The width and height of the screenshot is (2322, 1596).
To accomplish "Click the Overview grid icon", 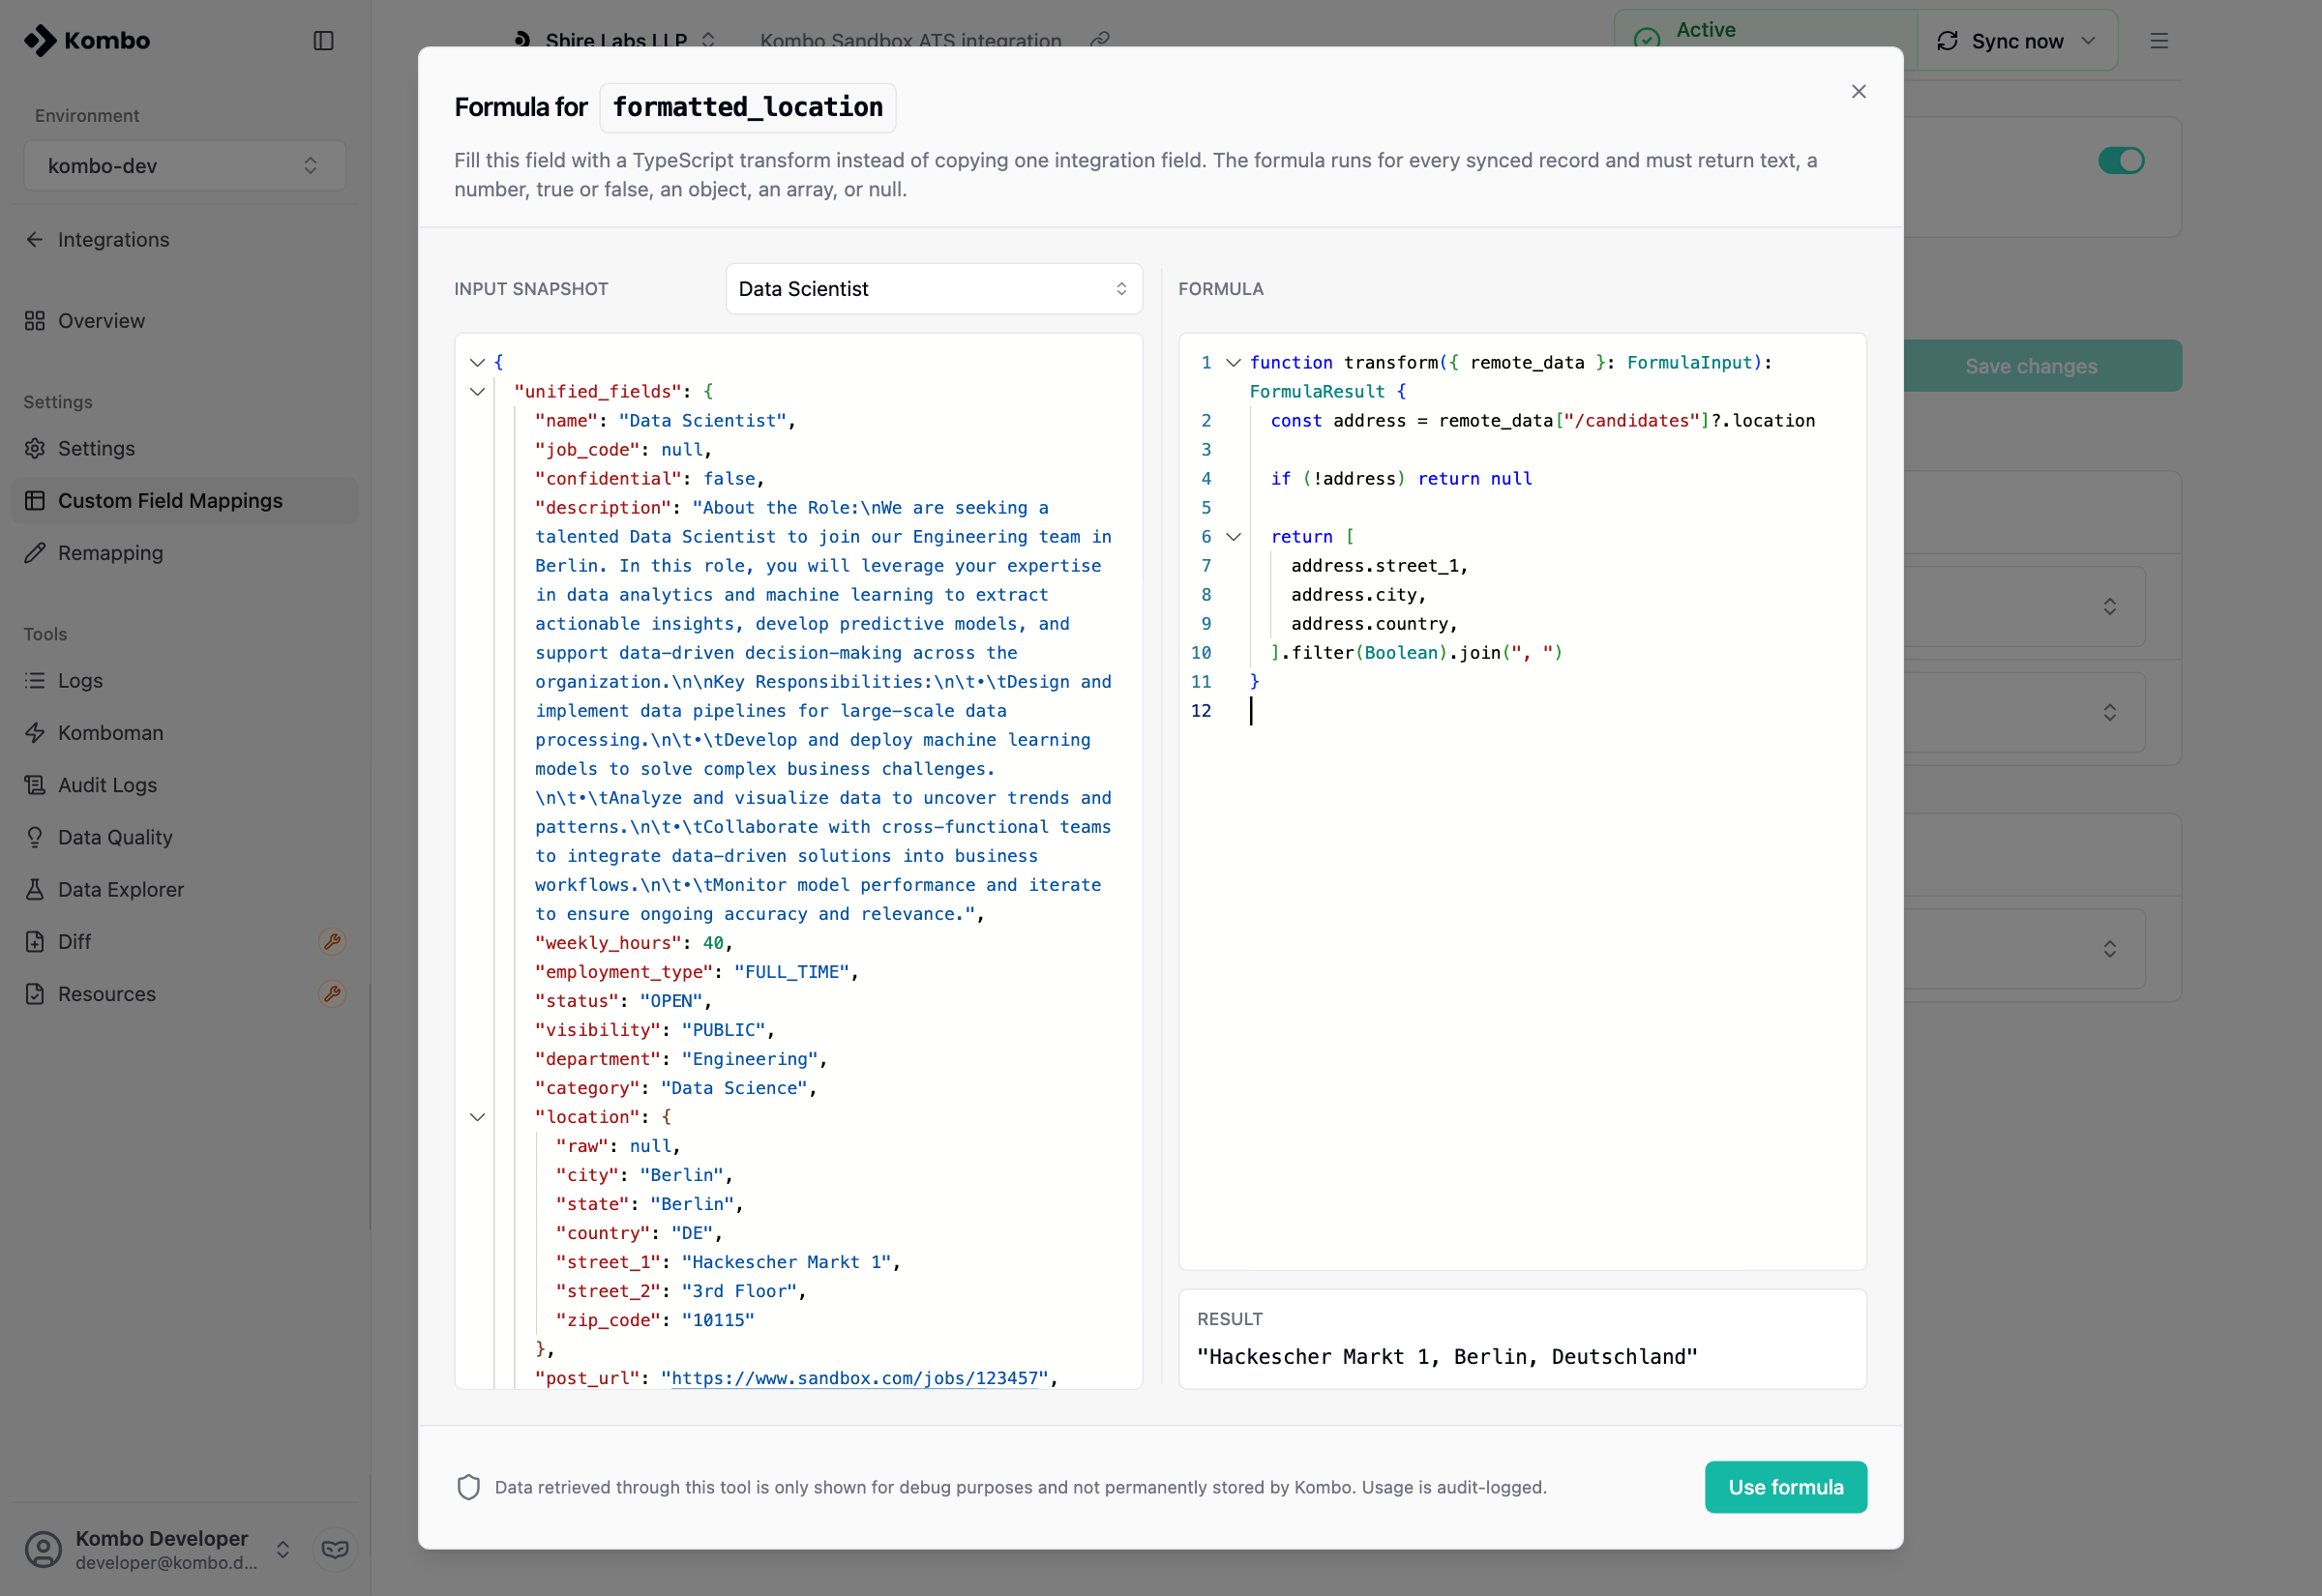I will (35, 320).
